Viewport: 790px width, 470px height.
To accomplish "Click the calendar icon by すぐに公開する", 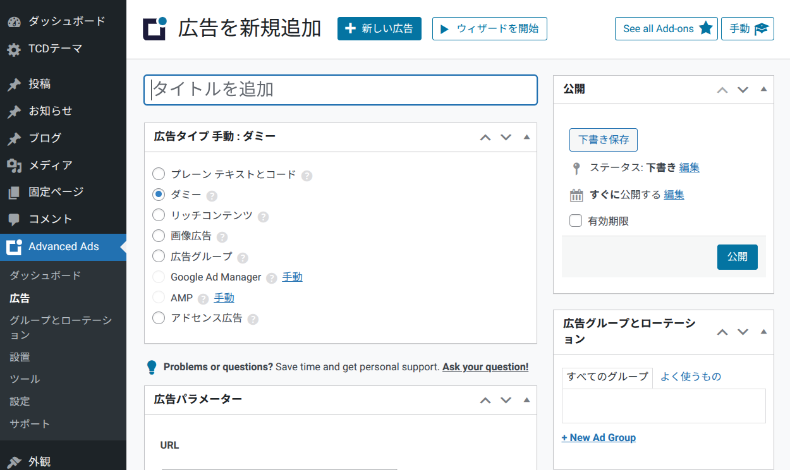I will (x=576, y=195).
